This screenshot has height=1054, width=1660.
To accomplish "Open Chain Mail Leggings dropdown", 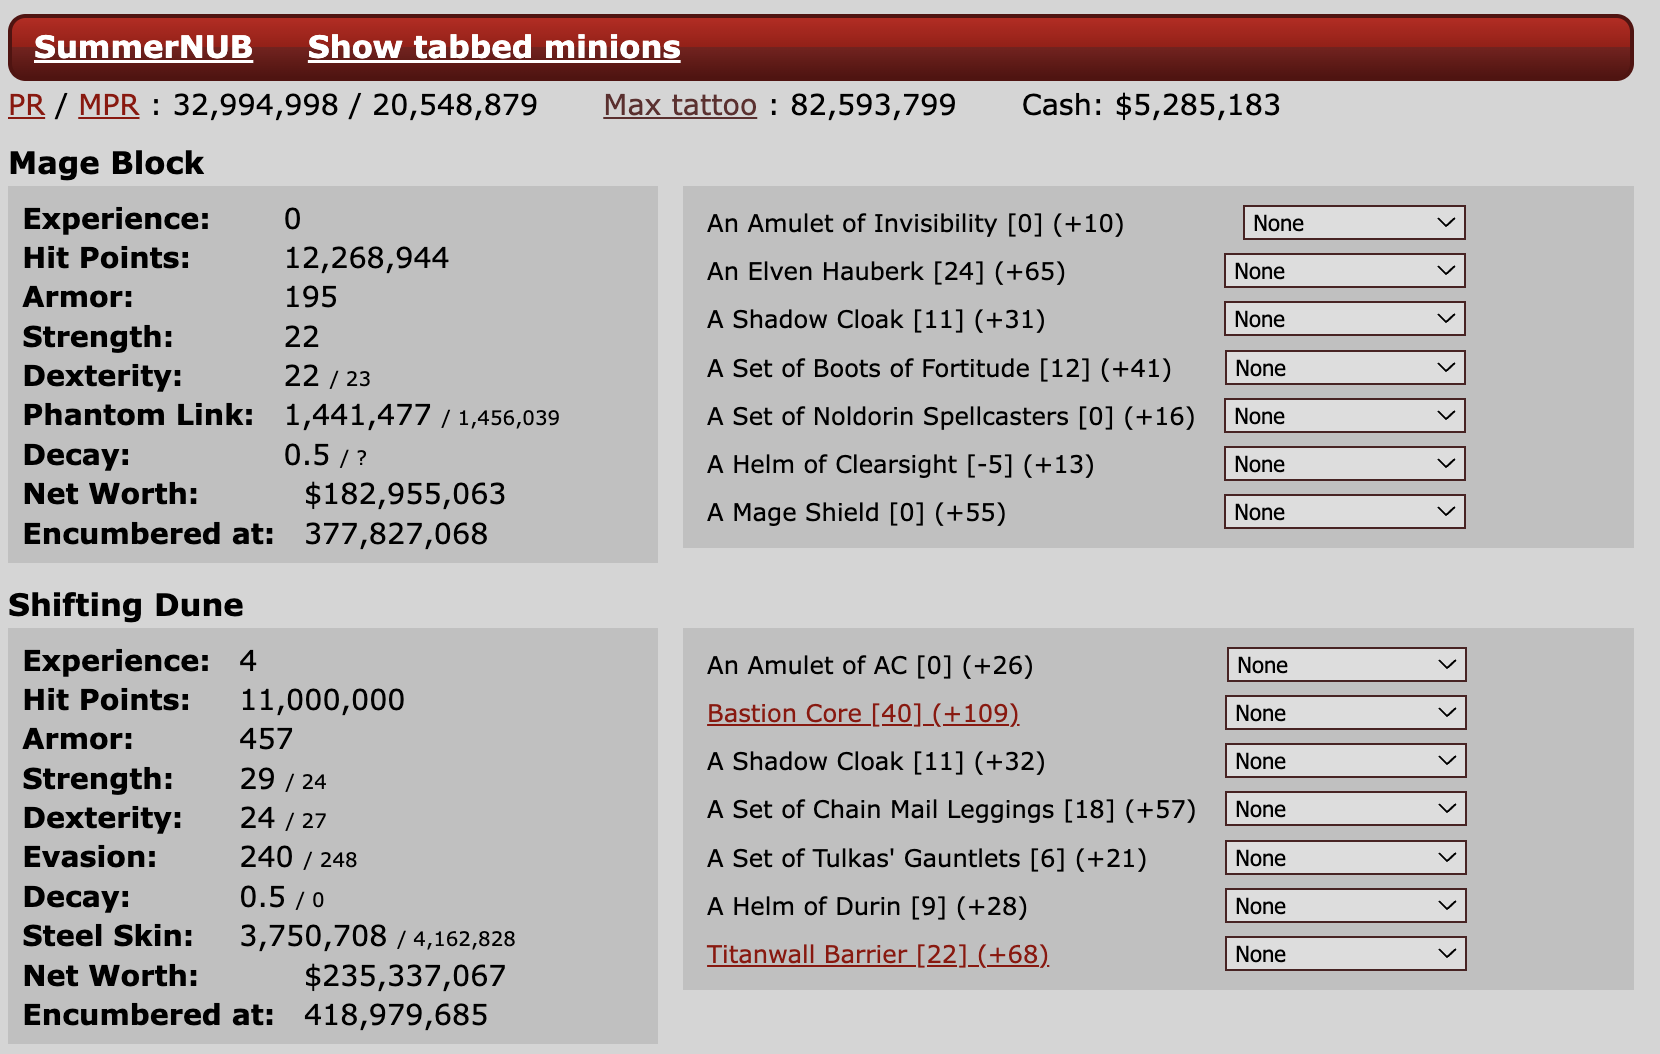I will (x=1345, y=809).
